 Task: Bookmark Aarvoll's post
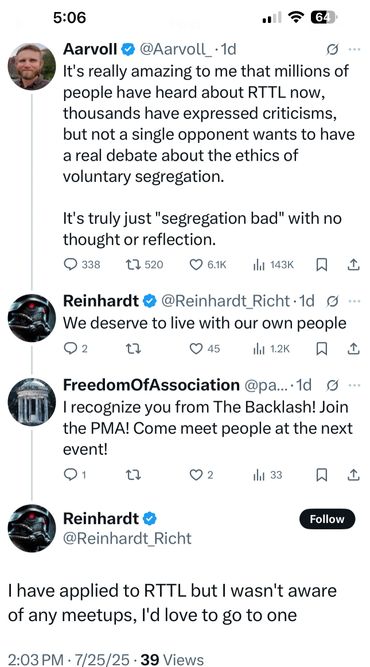[322, 265]
